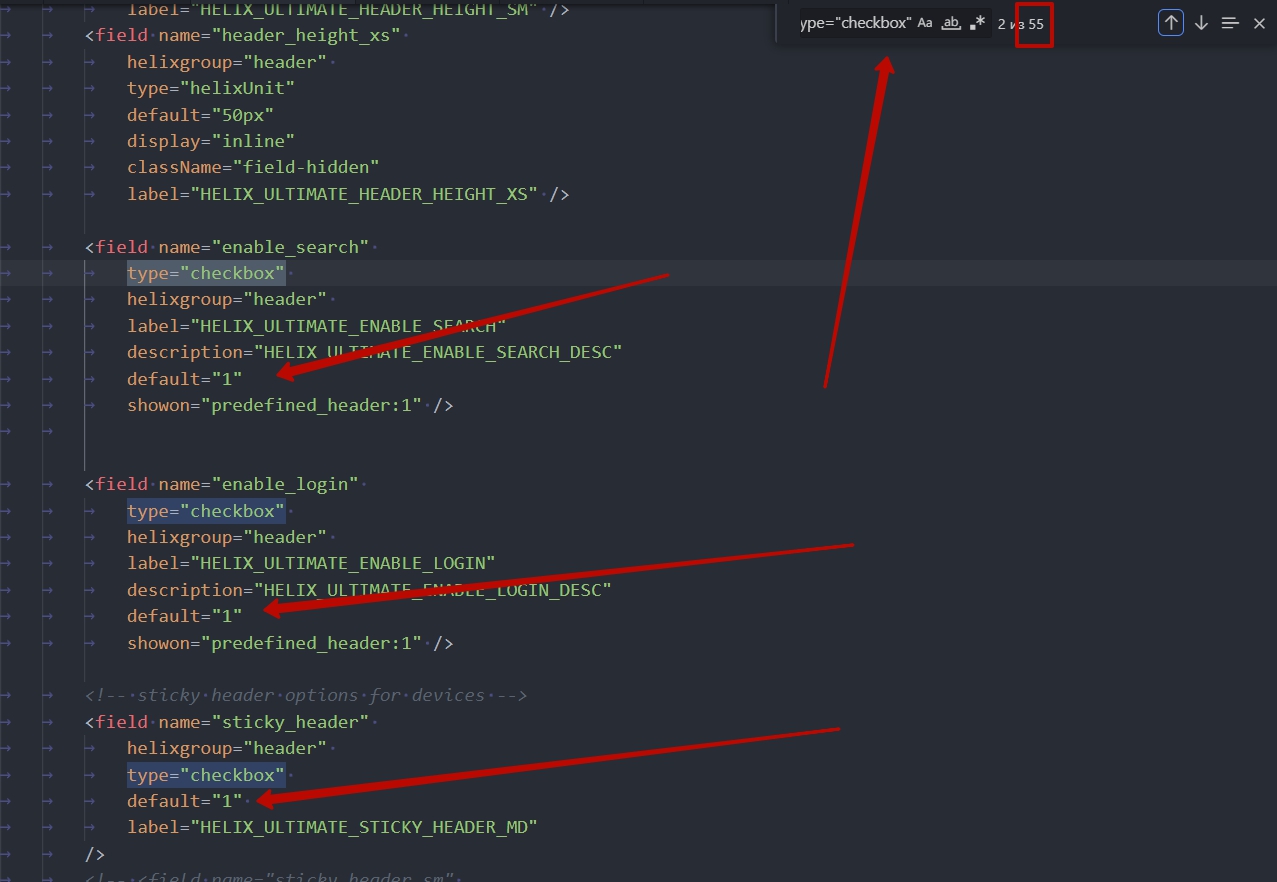Go to previous match arrow
1277x882 pixels.
(1171, 23)
